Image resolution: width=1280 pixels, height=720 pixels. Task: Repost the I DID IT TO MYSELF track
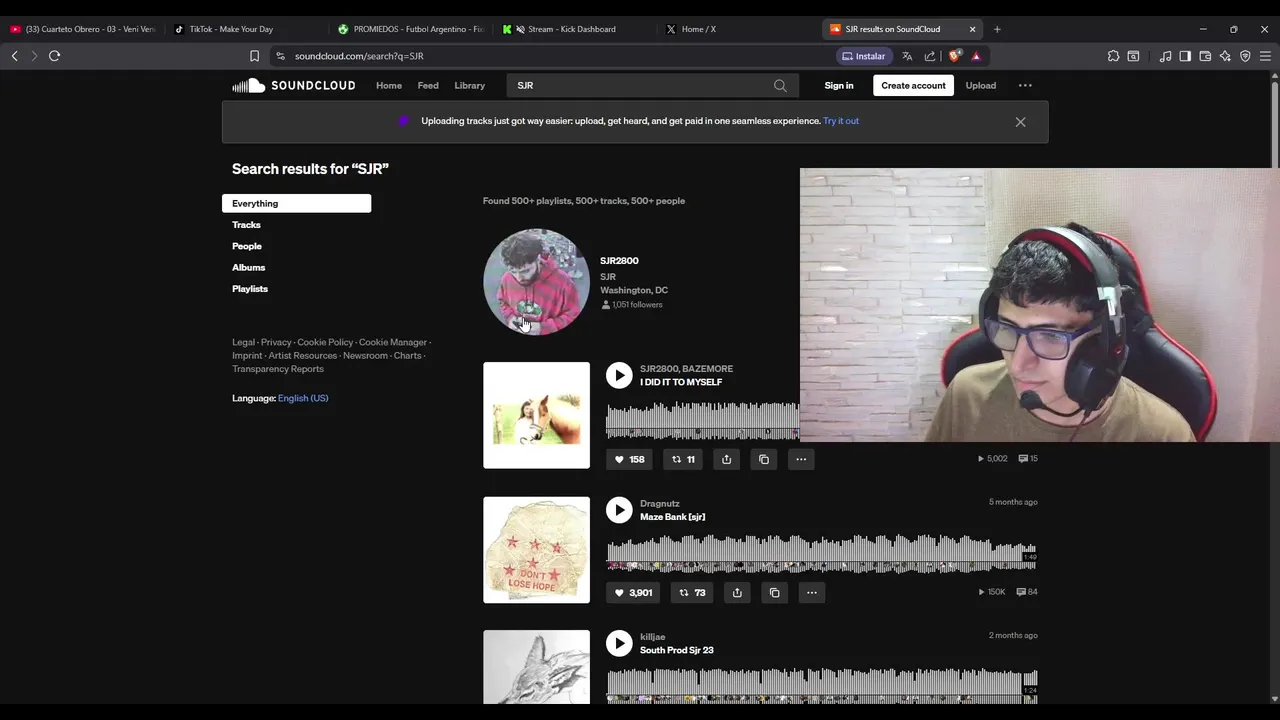coord(684,459)
